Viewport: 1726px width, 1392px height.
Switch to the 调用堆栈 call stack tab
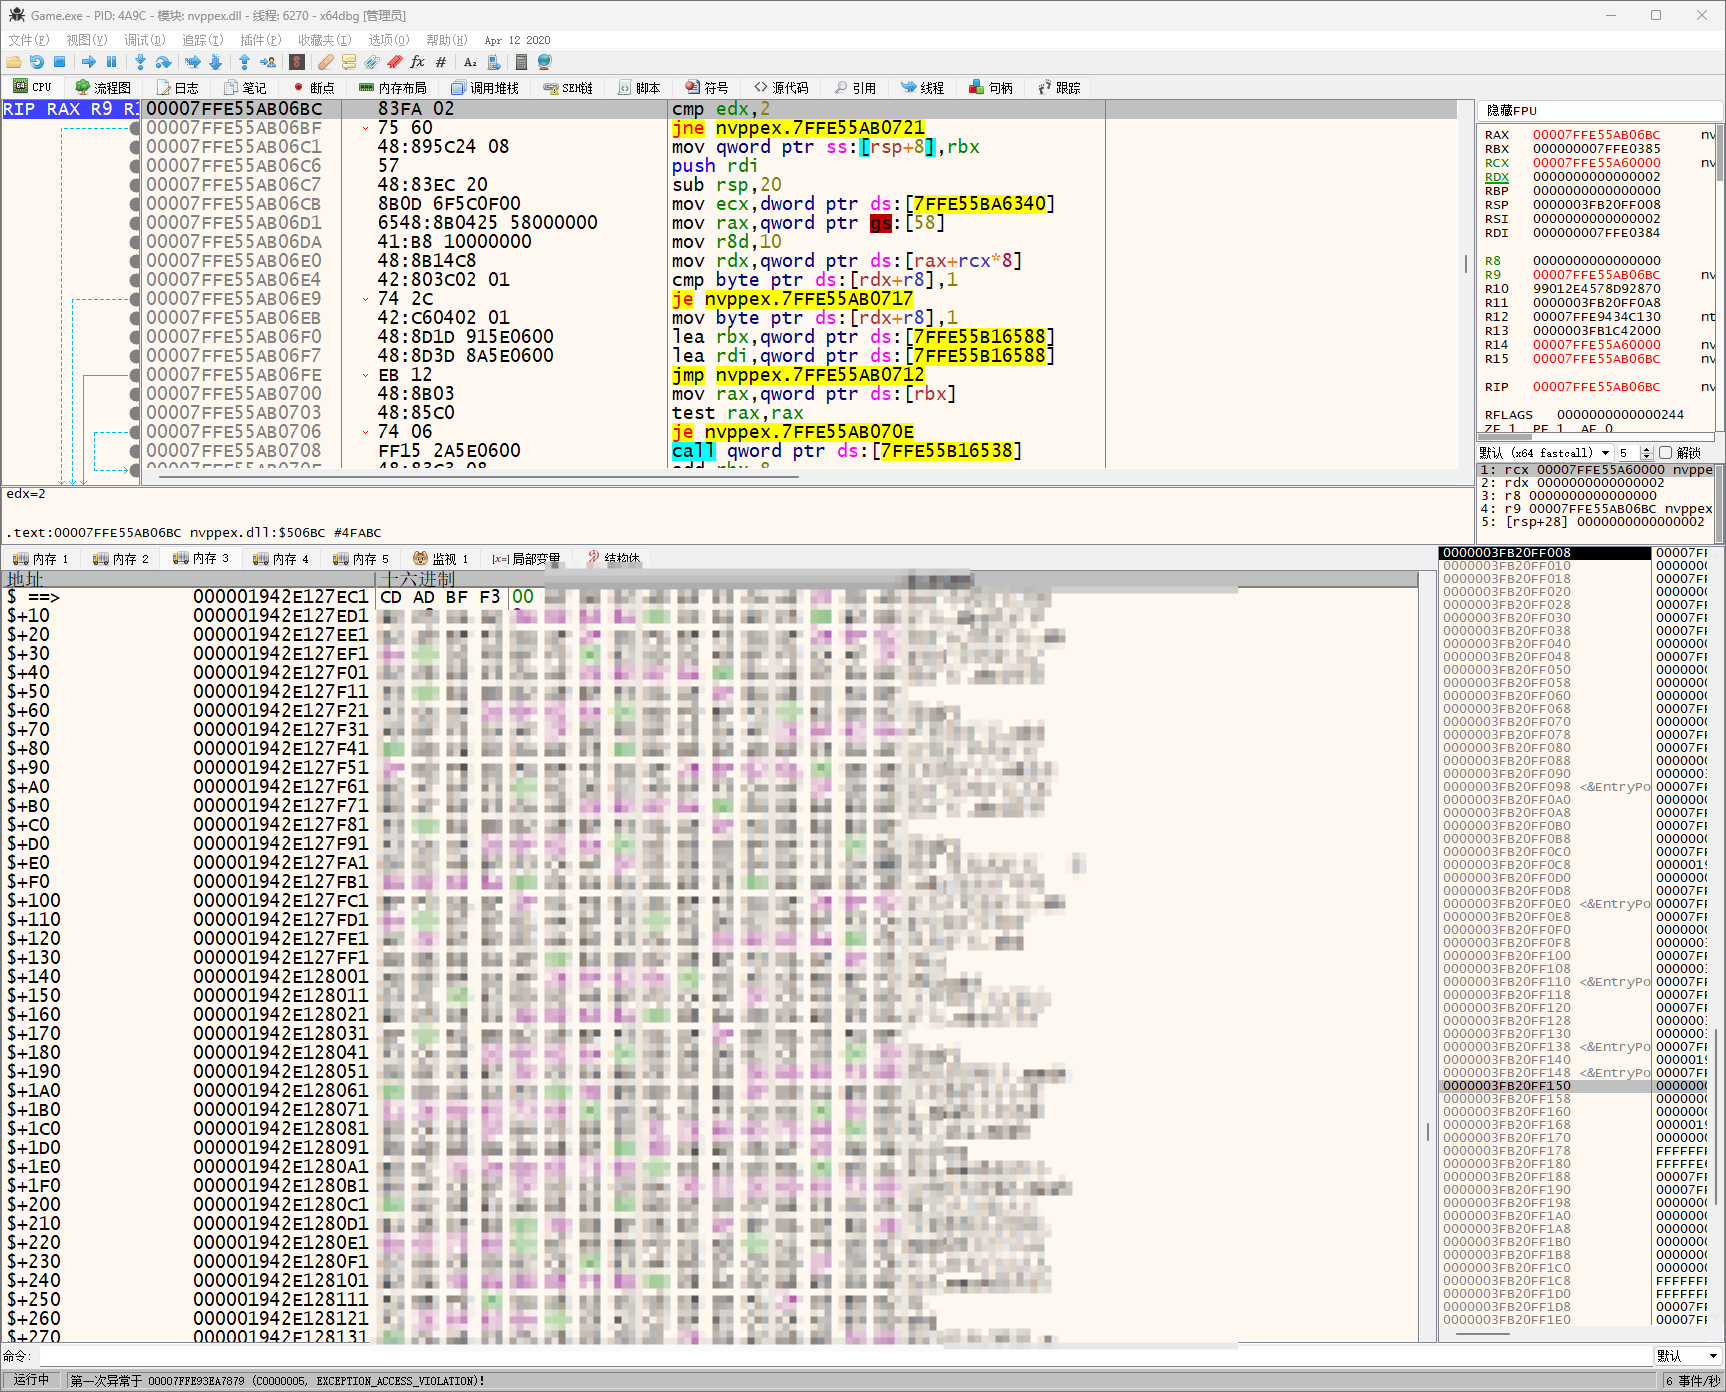click(485, 88)
